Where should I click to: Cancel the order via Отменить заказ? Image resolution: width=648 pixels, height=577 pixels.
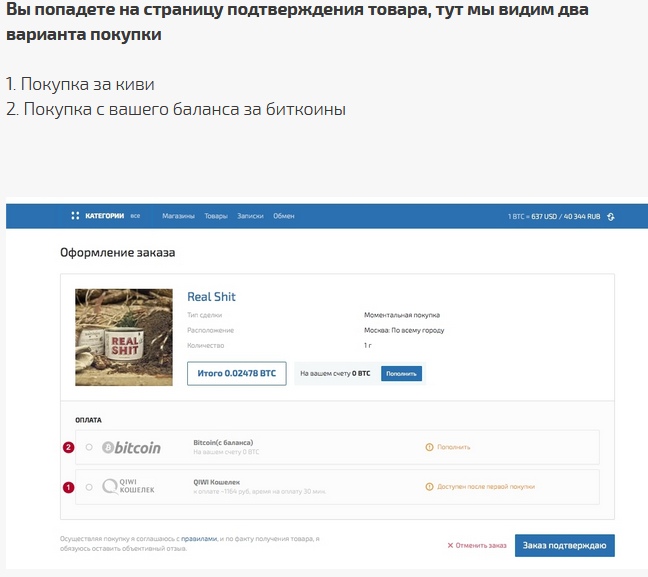tap(477, 546)
